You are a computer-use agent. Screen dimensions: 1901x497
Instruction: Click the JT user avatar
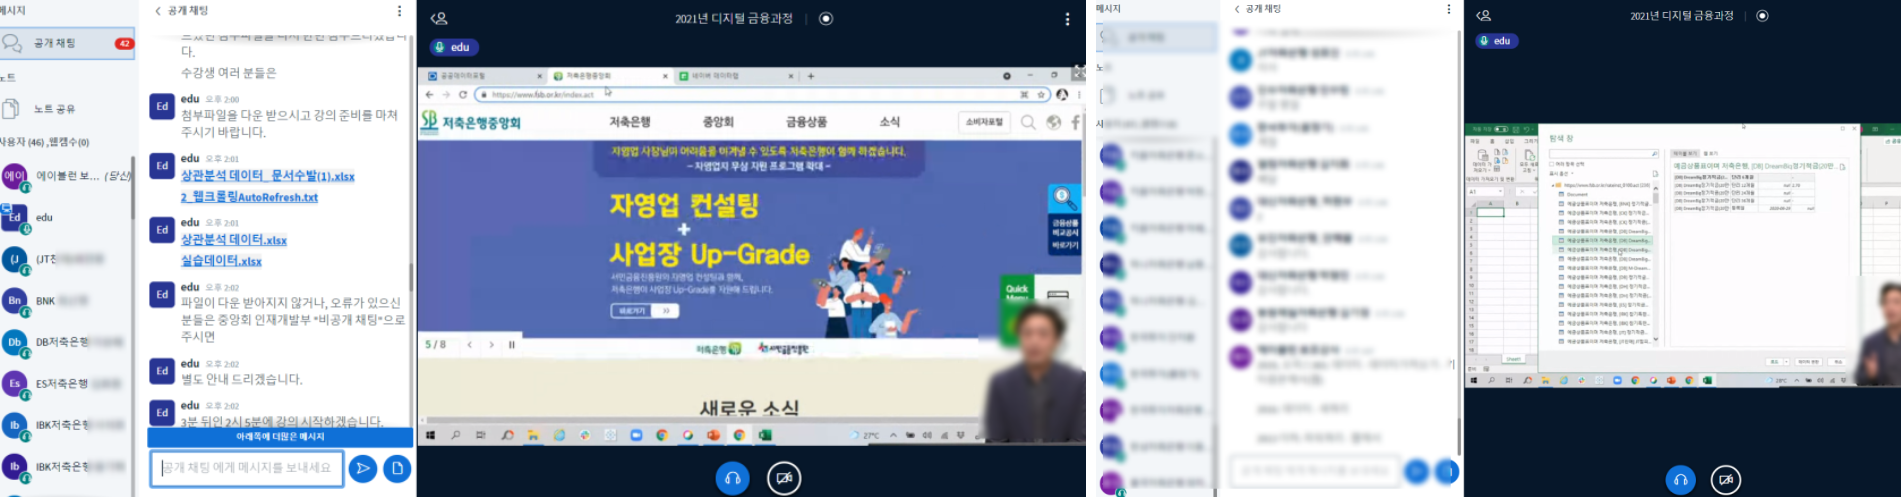pos(15,258)
